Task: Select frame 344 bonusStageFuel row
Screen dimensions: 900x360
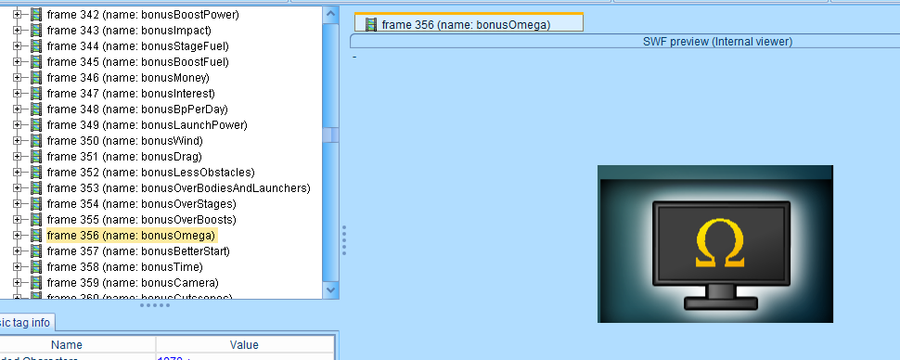Action: 138,46
